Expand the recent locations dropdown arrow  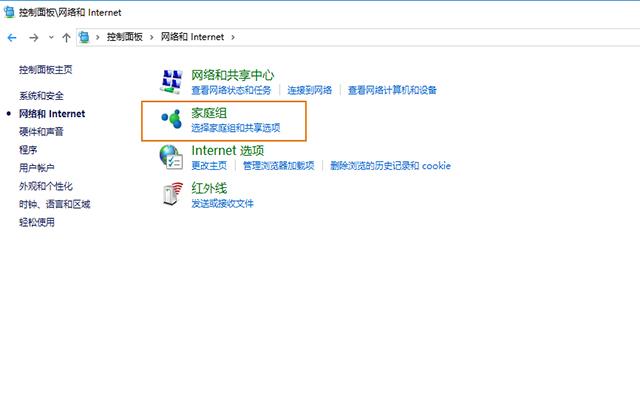[x=50, y=37]
